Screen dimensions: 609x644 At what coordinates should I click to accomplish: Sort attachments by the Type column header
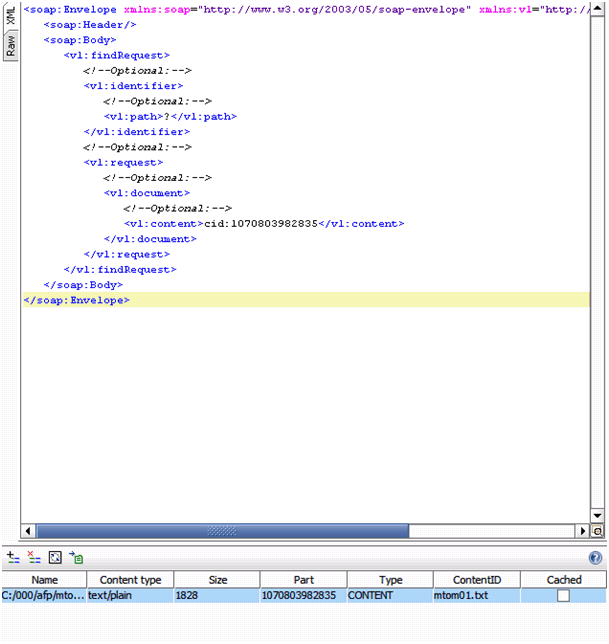[391, 580]
